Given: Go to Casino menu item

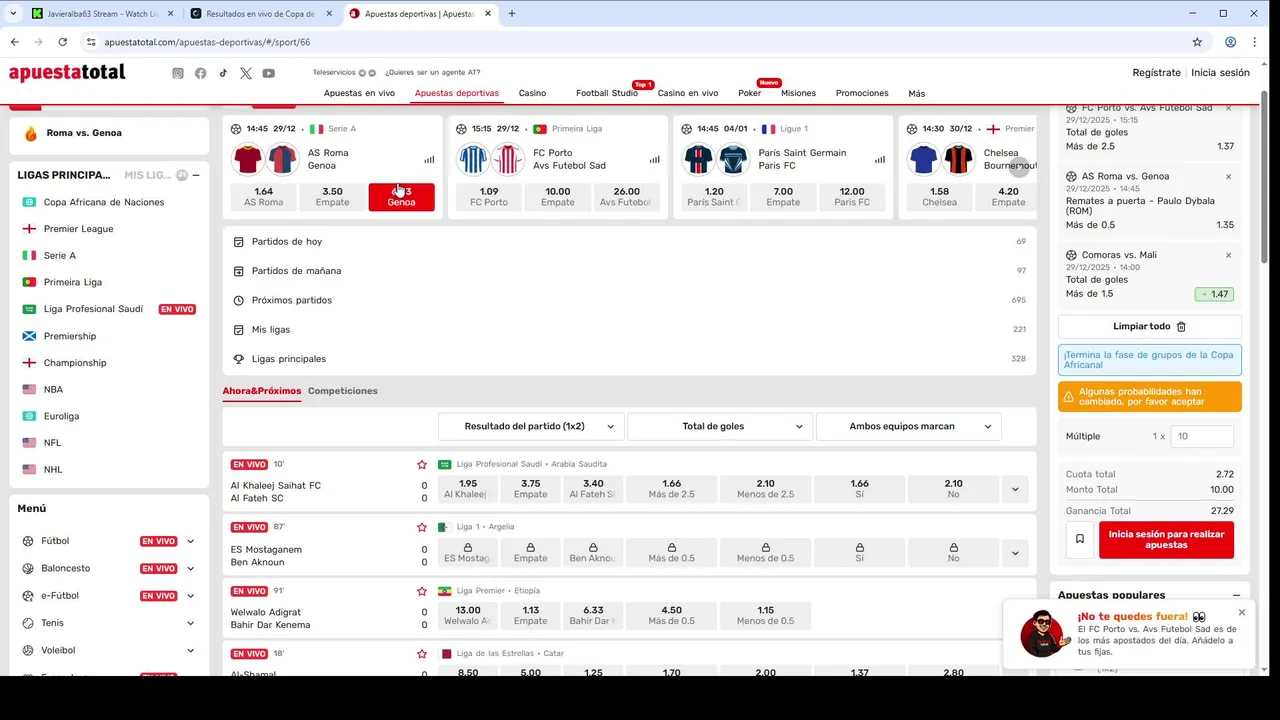Looking at the screenshot, I should click(532, 93).
